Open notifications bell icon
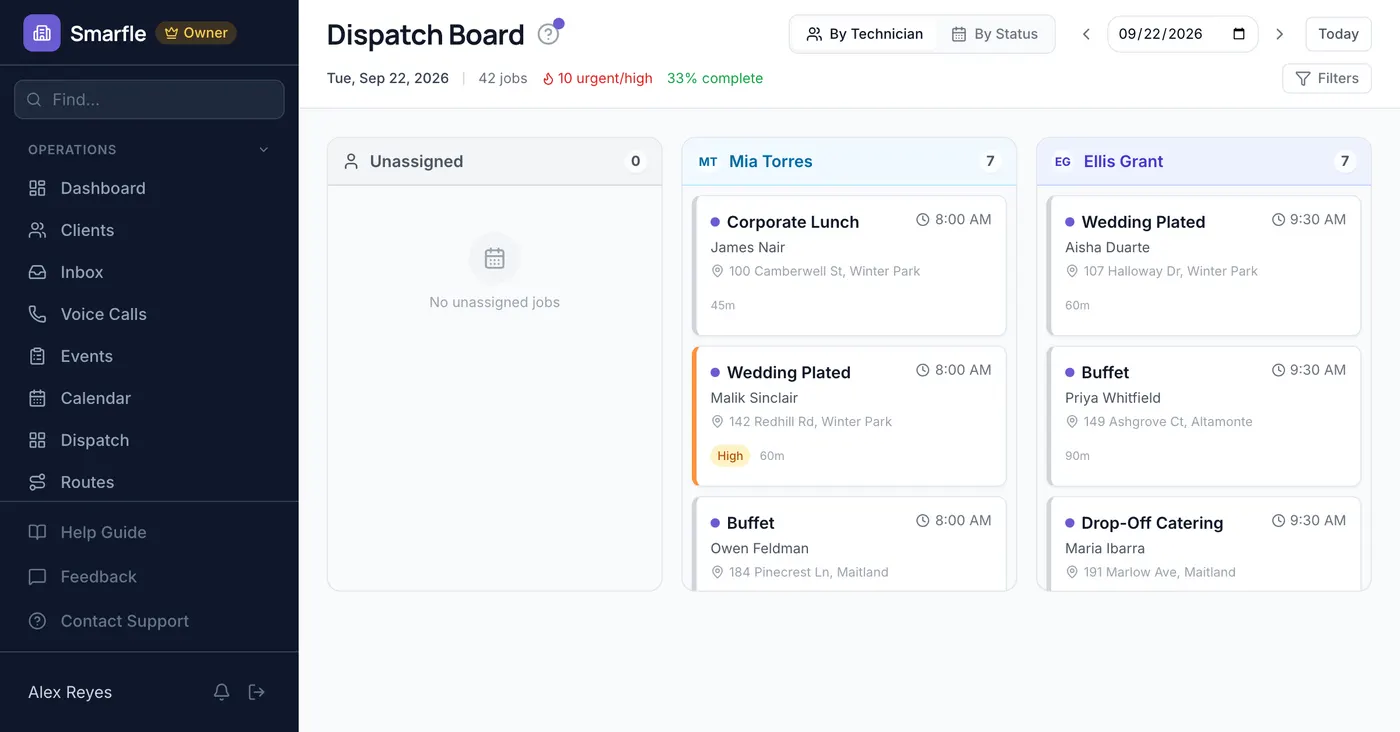The width and height of the screenshot is (1400, 732). (x=222, y=692)
